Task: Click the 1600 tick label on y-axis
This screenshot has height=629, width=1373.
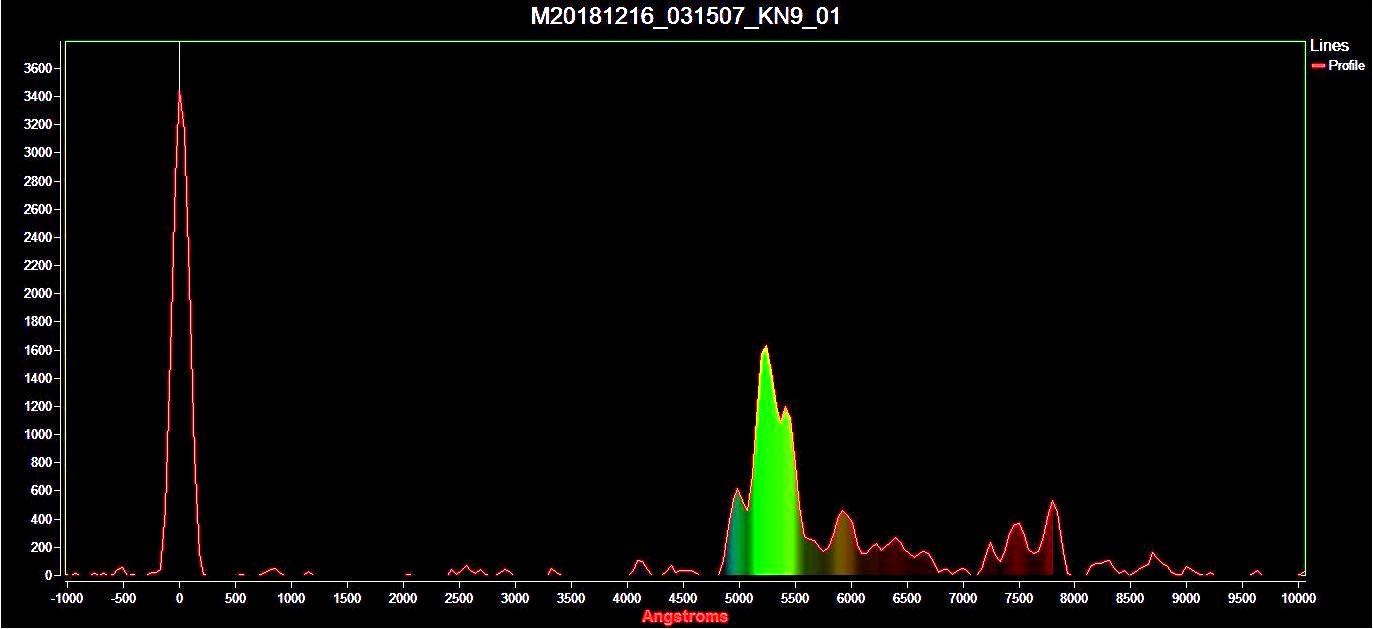Action: tap(37, 351)
